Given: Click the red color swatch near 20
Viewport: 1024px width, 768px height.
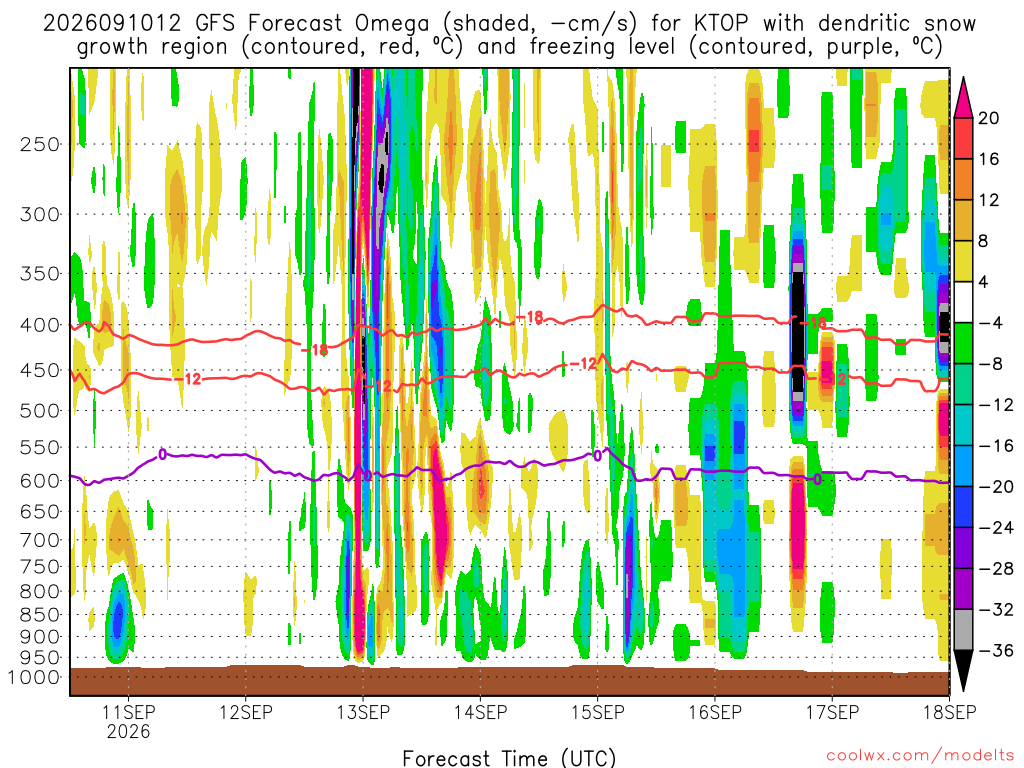Looking at the screenshot, I should coord(963,138).
